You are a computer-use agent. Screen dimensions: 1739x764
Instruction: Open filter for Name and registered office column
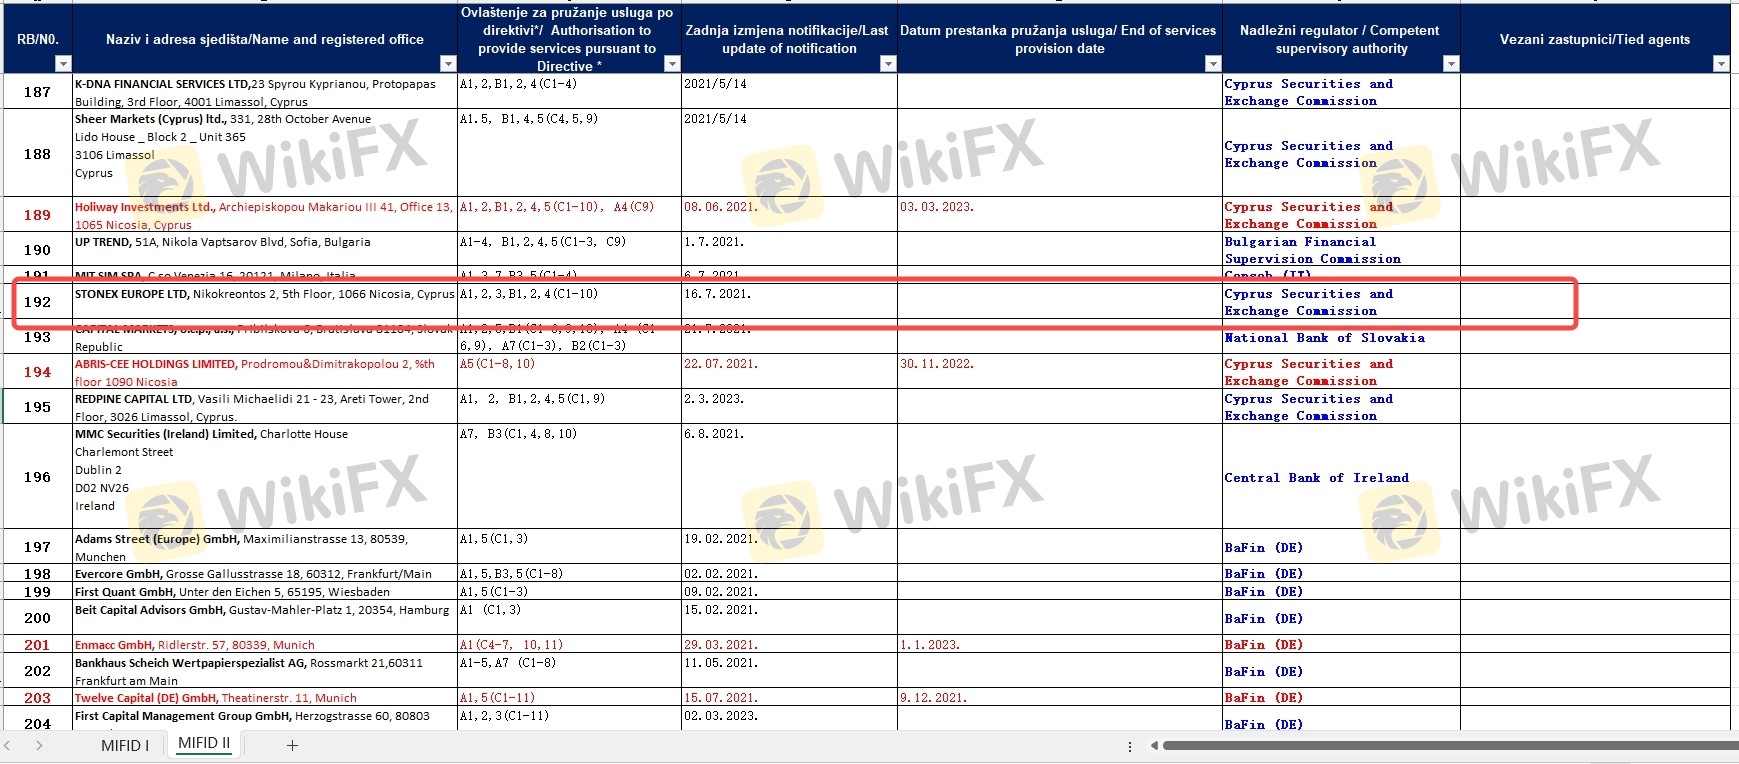pyautogui.click(x=447, y=64)
